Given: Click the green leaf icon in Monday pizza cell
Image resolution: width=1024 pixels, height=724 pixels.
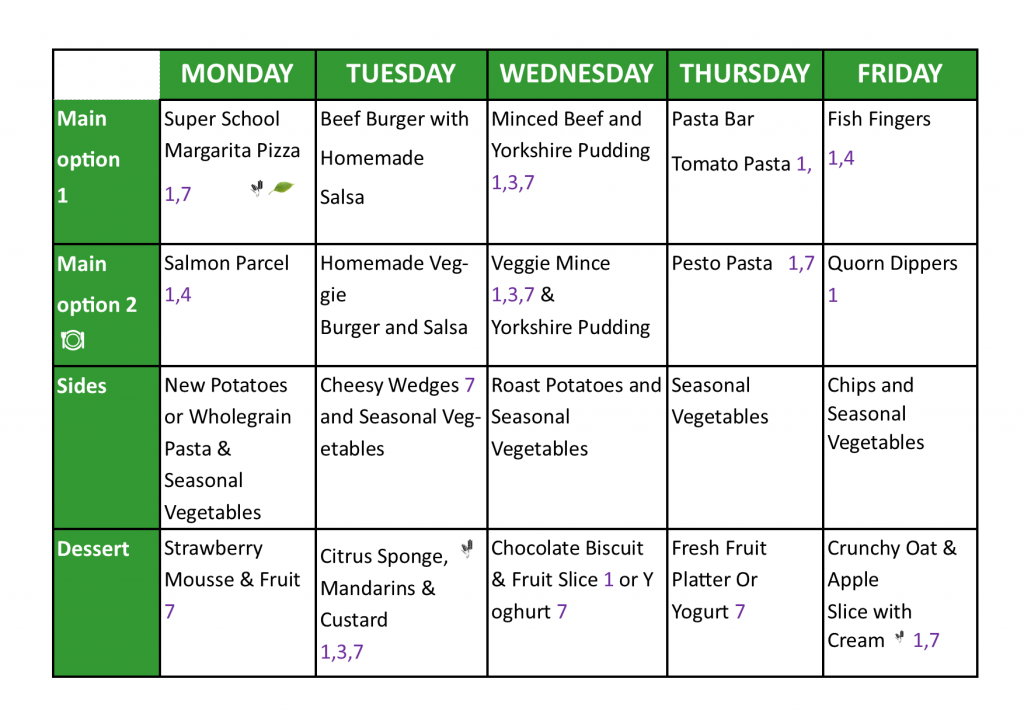Looking at the screenshot, I should click(281, 188).
